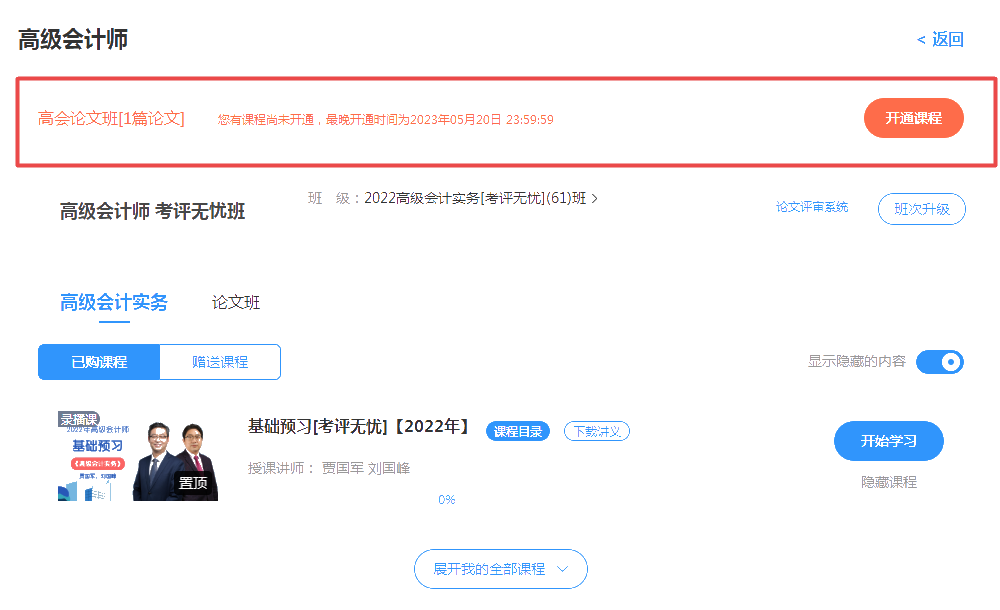The height and width of the screenshot is (610, 1000).
Task: Open the 课程目录 course catalog
Action: click(517, 431)
